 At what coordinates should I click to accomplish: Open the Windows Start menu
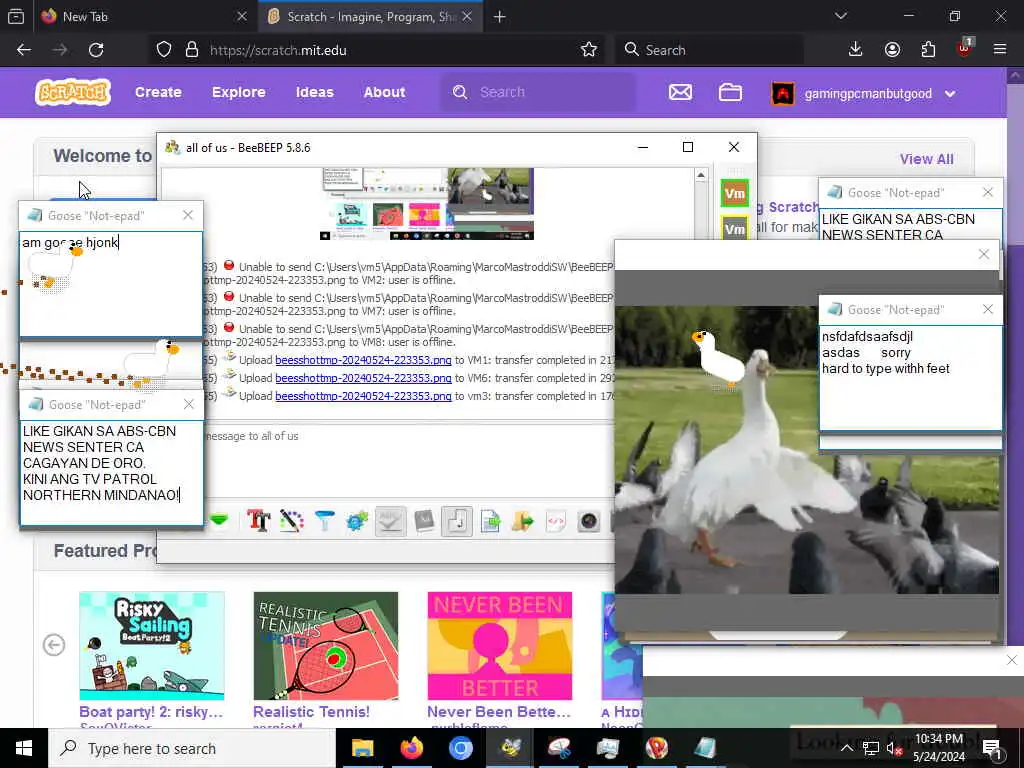pos(24,748)
